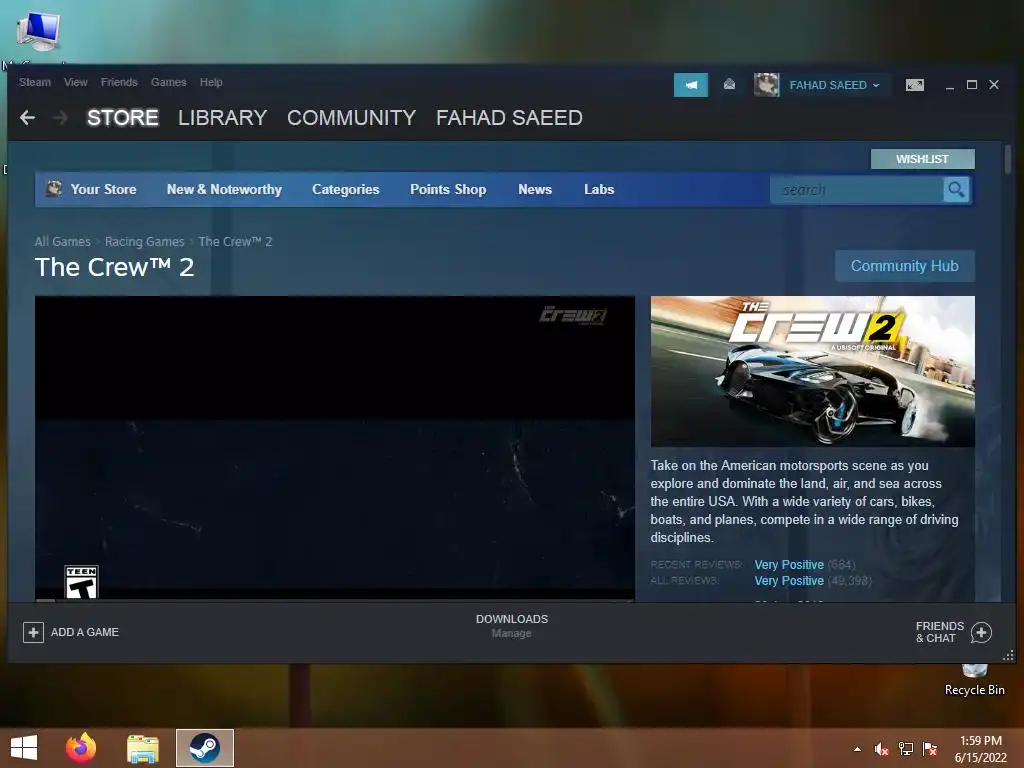Show hidden system tray icons
The height and width of the screenshot is (768, 1024).
coord(857,749)
